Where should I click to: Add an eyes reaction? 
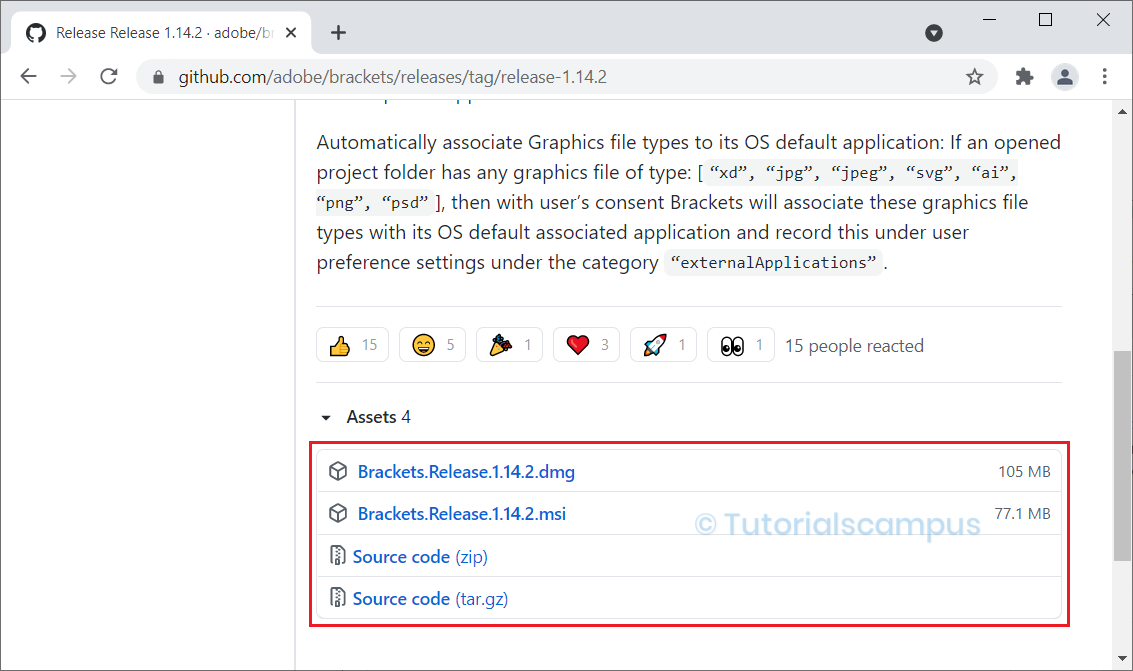point(741,345)
